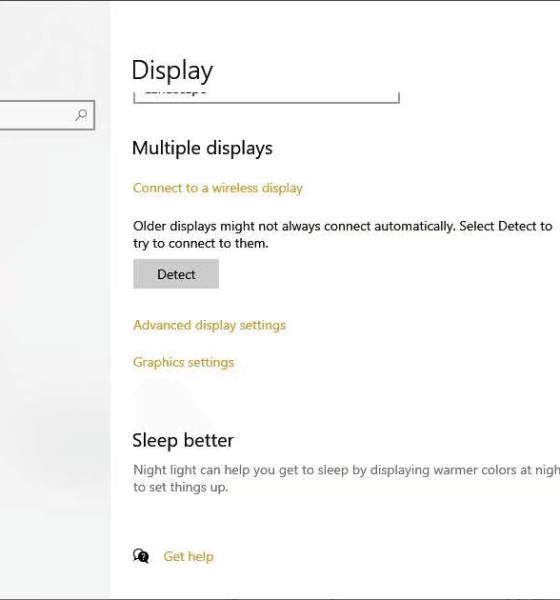Click empty sidebar area below search box

click(54, 306)
